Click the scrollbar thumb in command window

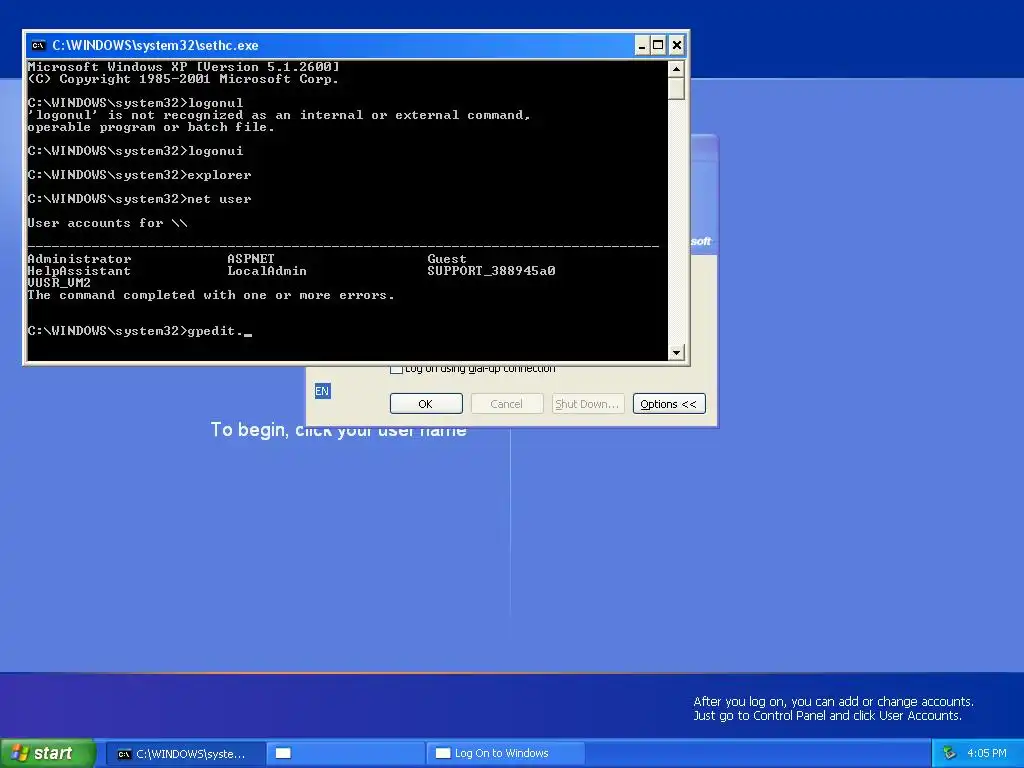[x=676, y=88]
